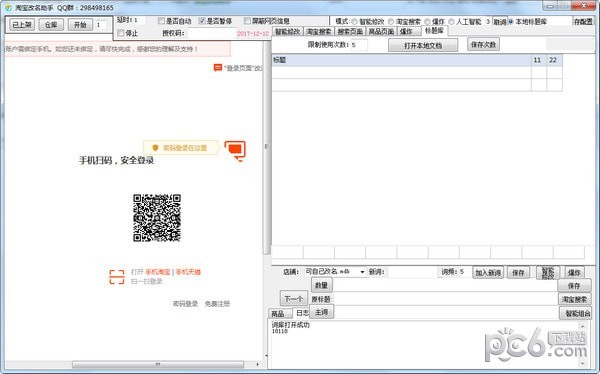Edit the 限制使用次数 field

click(359, 45)
